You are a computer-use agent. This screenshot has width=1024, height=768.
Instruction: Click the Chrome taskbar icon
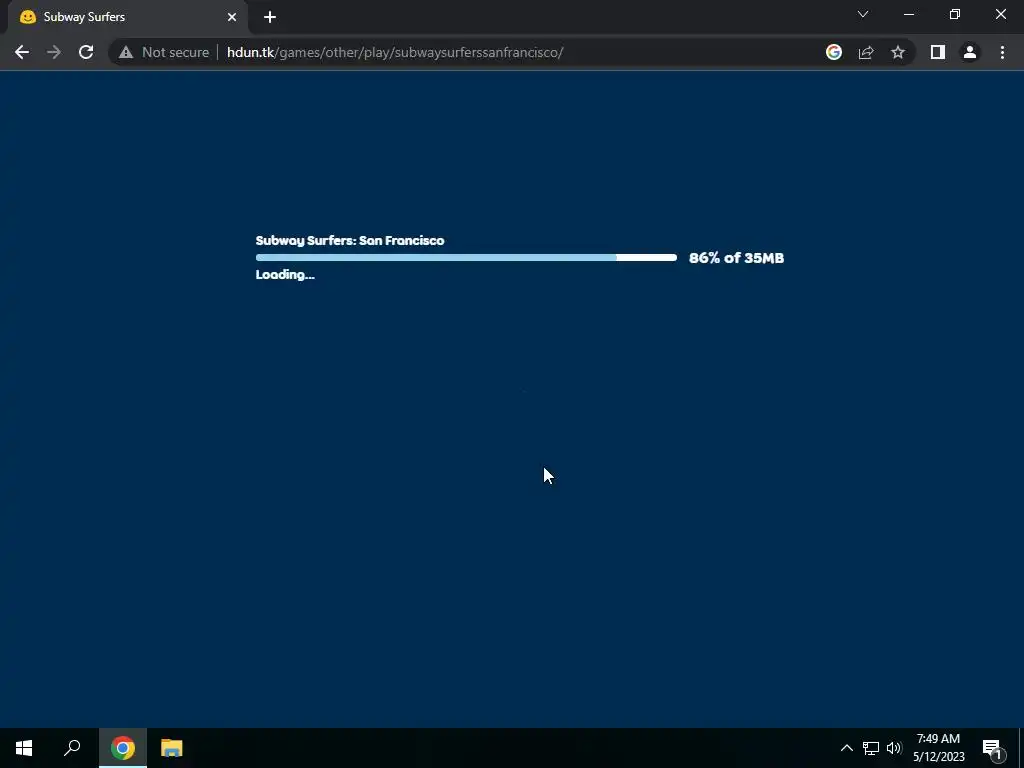[123, 748]
